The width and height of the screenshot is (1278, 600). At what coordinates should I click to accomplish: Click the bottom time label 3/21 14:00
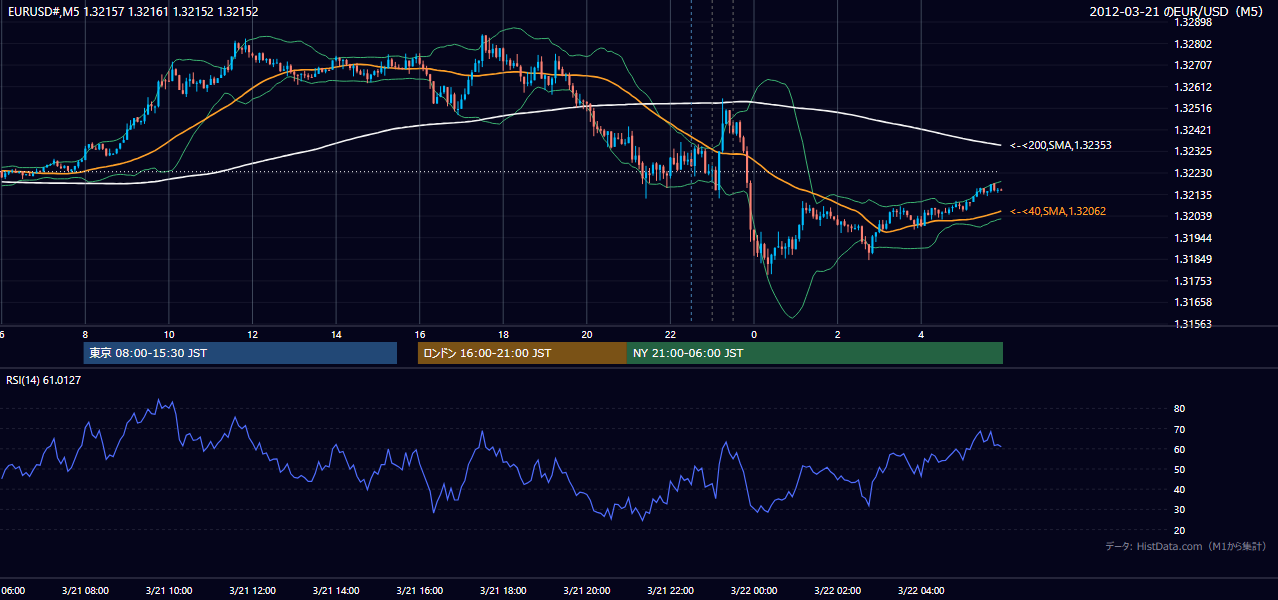(x=336, y=590)
